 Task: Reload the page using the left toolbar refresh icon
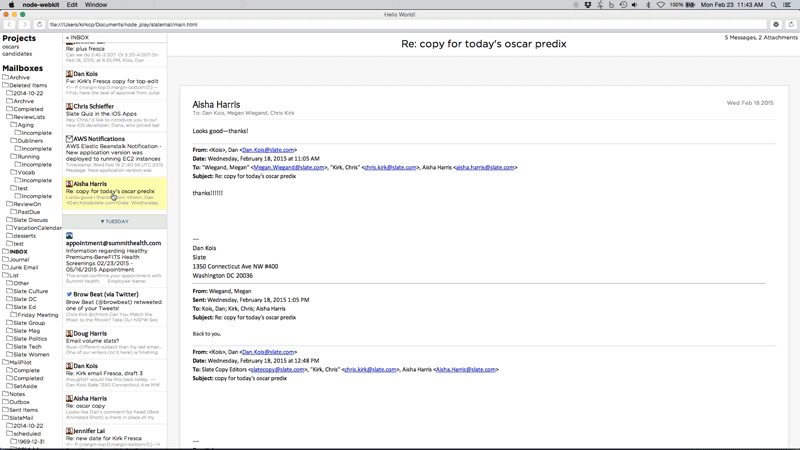39,24
